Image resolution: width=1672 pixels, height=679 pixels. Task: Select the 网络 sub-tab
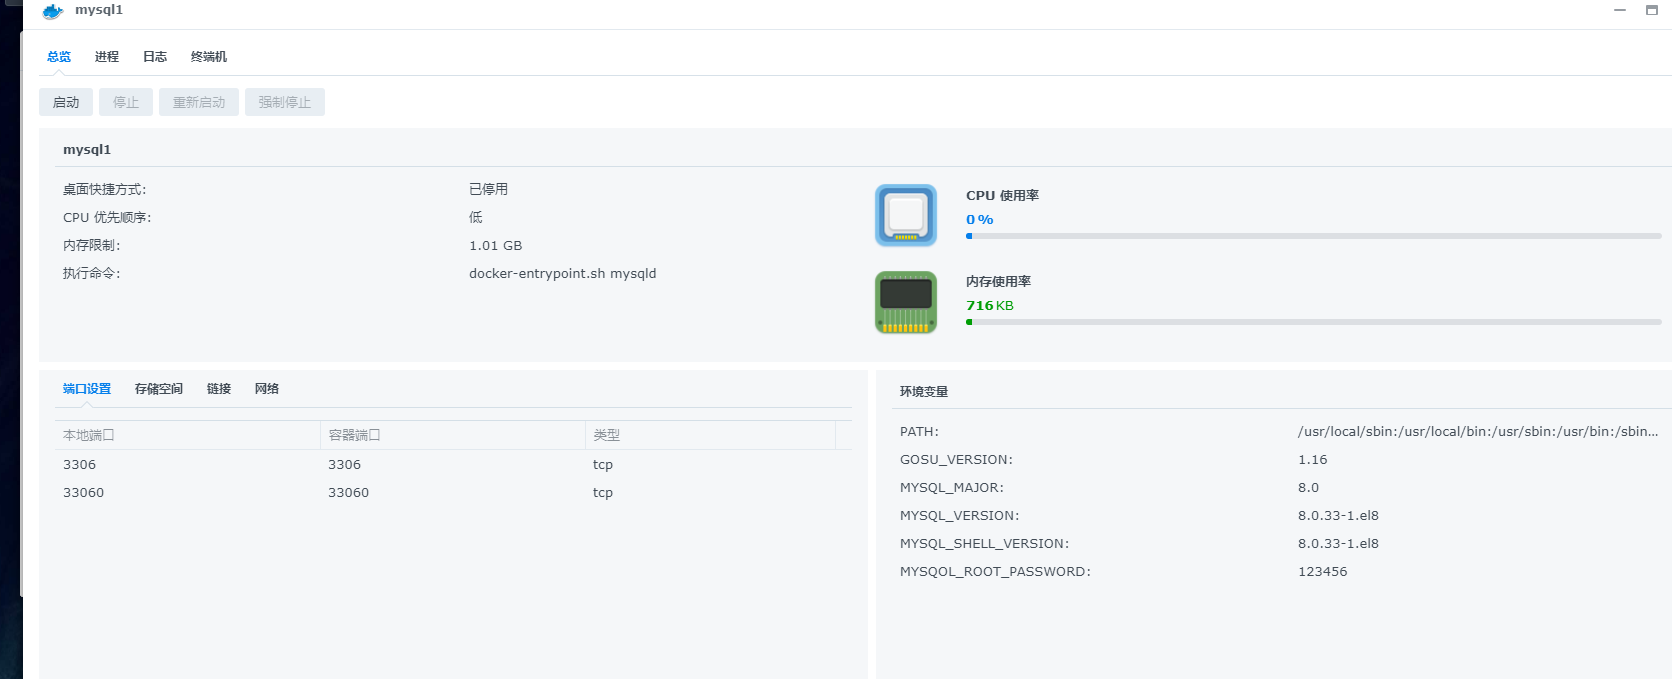(x=267, y=389)
